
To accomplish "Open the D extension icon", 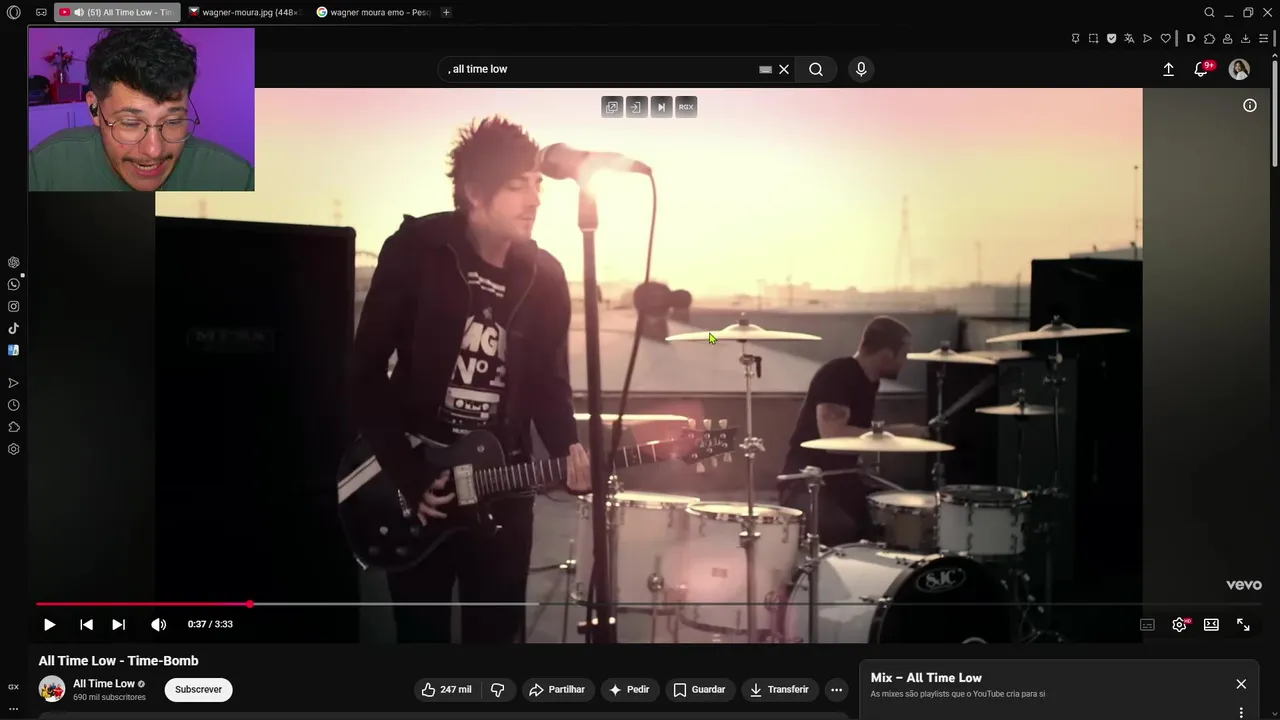I will click(1191, 39).
